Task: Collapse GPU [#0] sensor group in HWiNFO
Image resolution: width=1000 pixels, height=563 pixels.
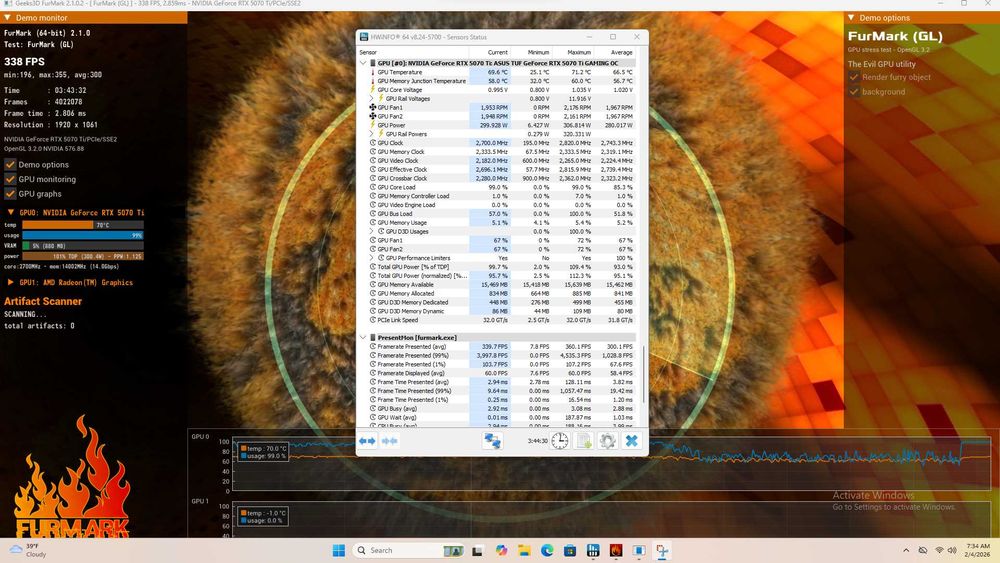Action: coord(363,63)
